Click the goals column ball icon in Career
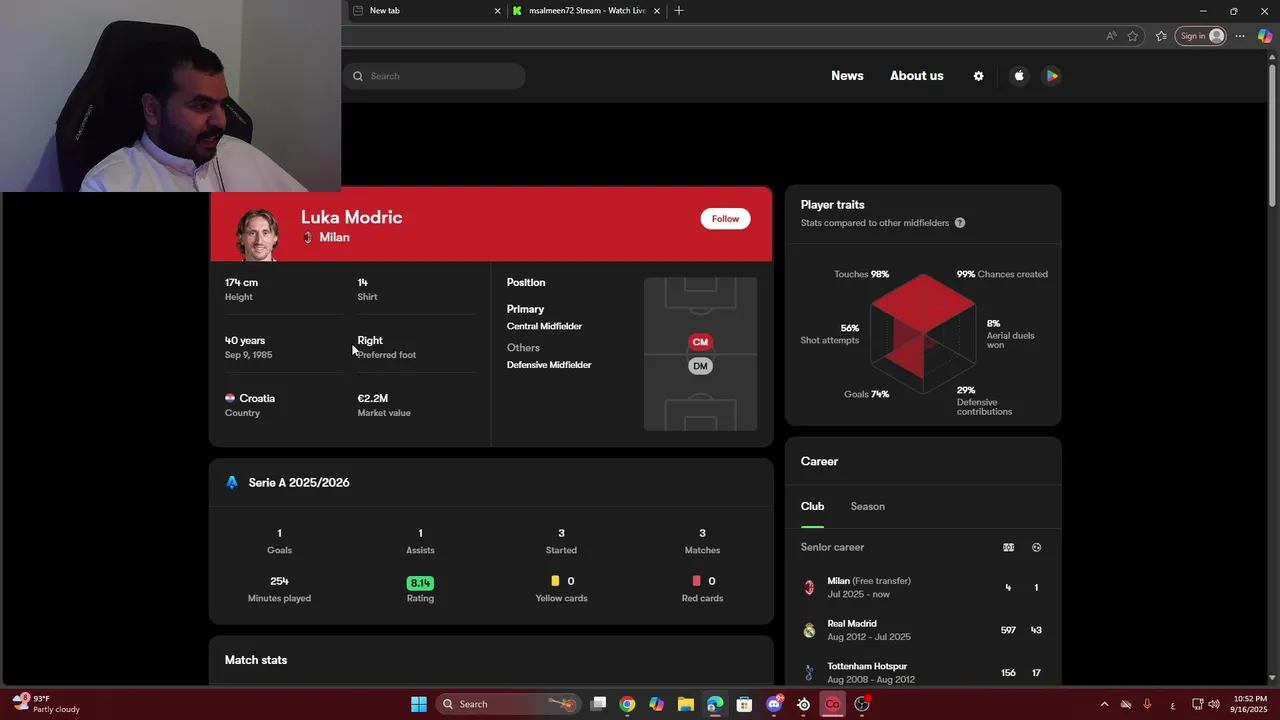 pos(1037,547)
